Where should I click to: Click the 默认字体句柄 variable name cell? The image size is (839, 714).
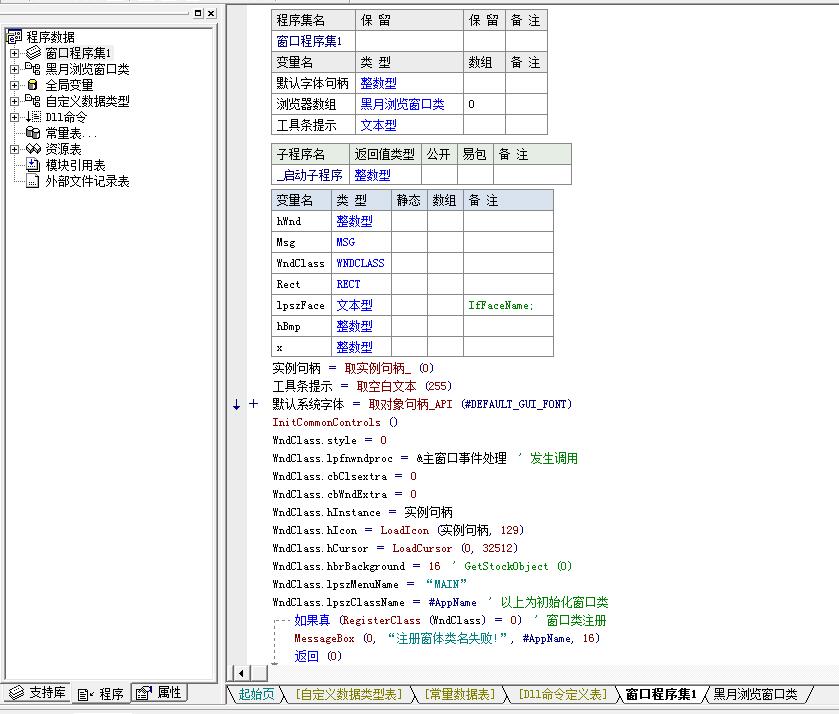coord(313,83)
